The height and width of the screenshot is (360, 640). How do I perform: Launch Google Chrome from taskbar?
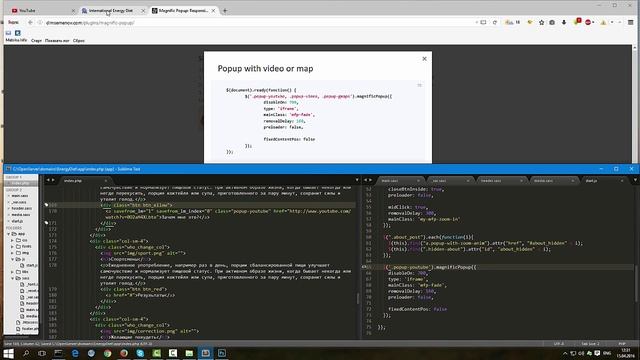108,353
